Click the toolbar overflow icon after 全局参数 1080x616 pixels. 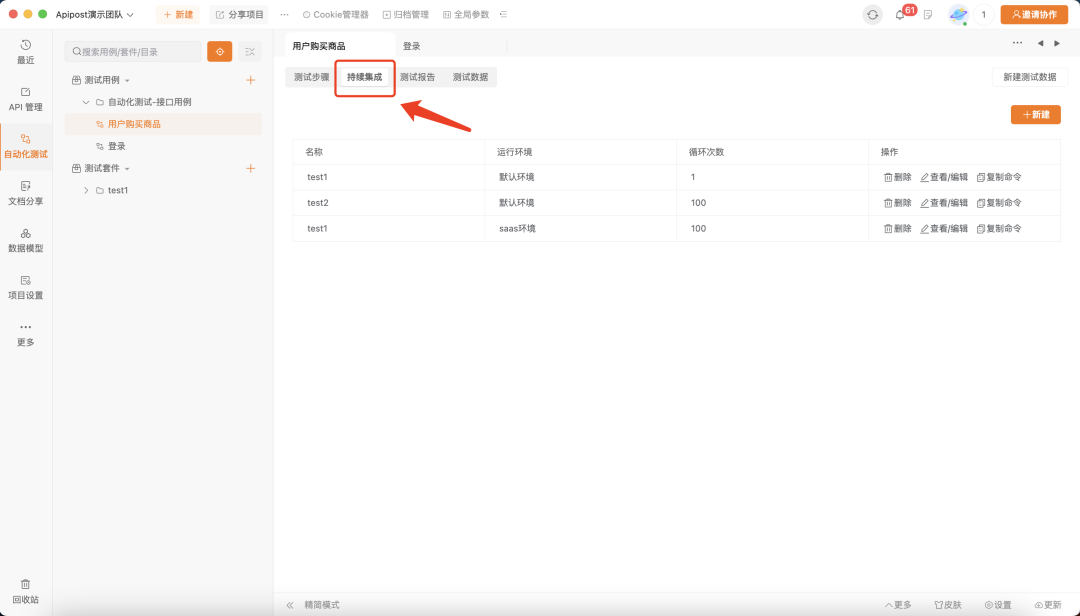point(503,14)
